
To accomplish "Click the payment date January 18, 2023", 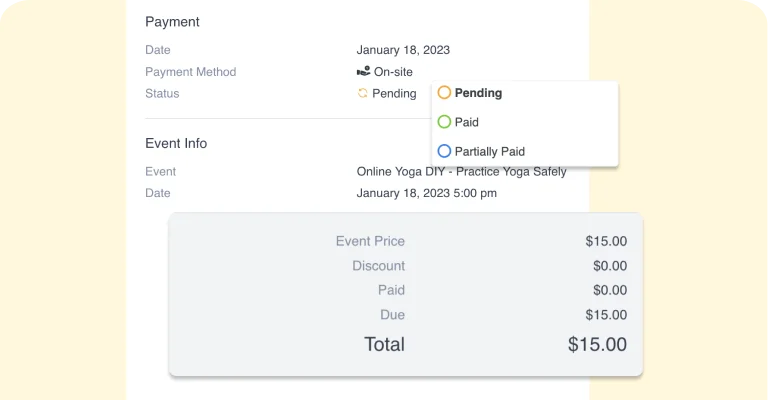I will [x=403, y=50].
